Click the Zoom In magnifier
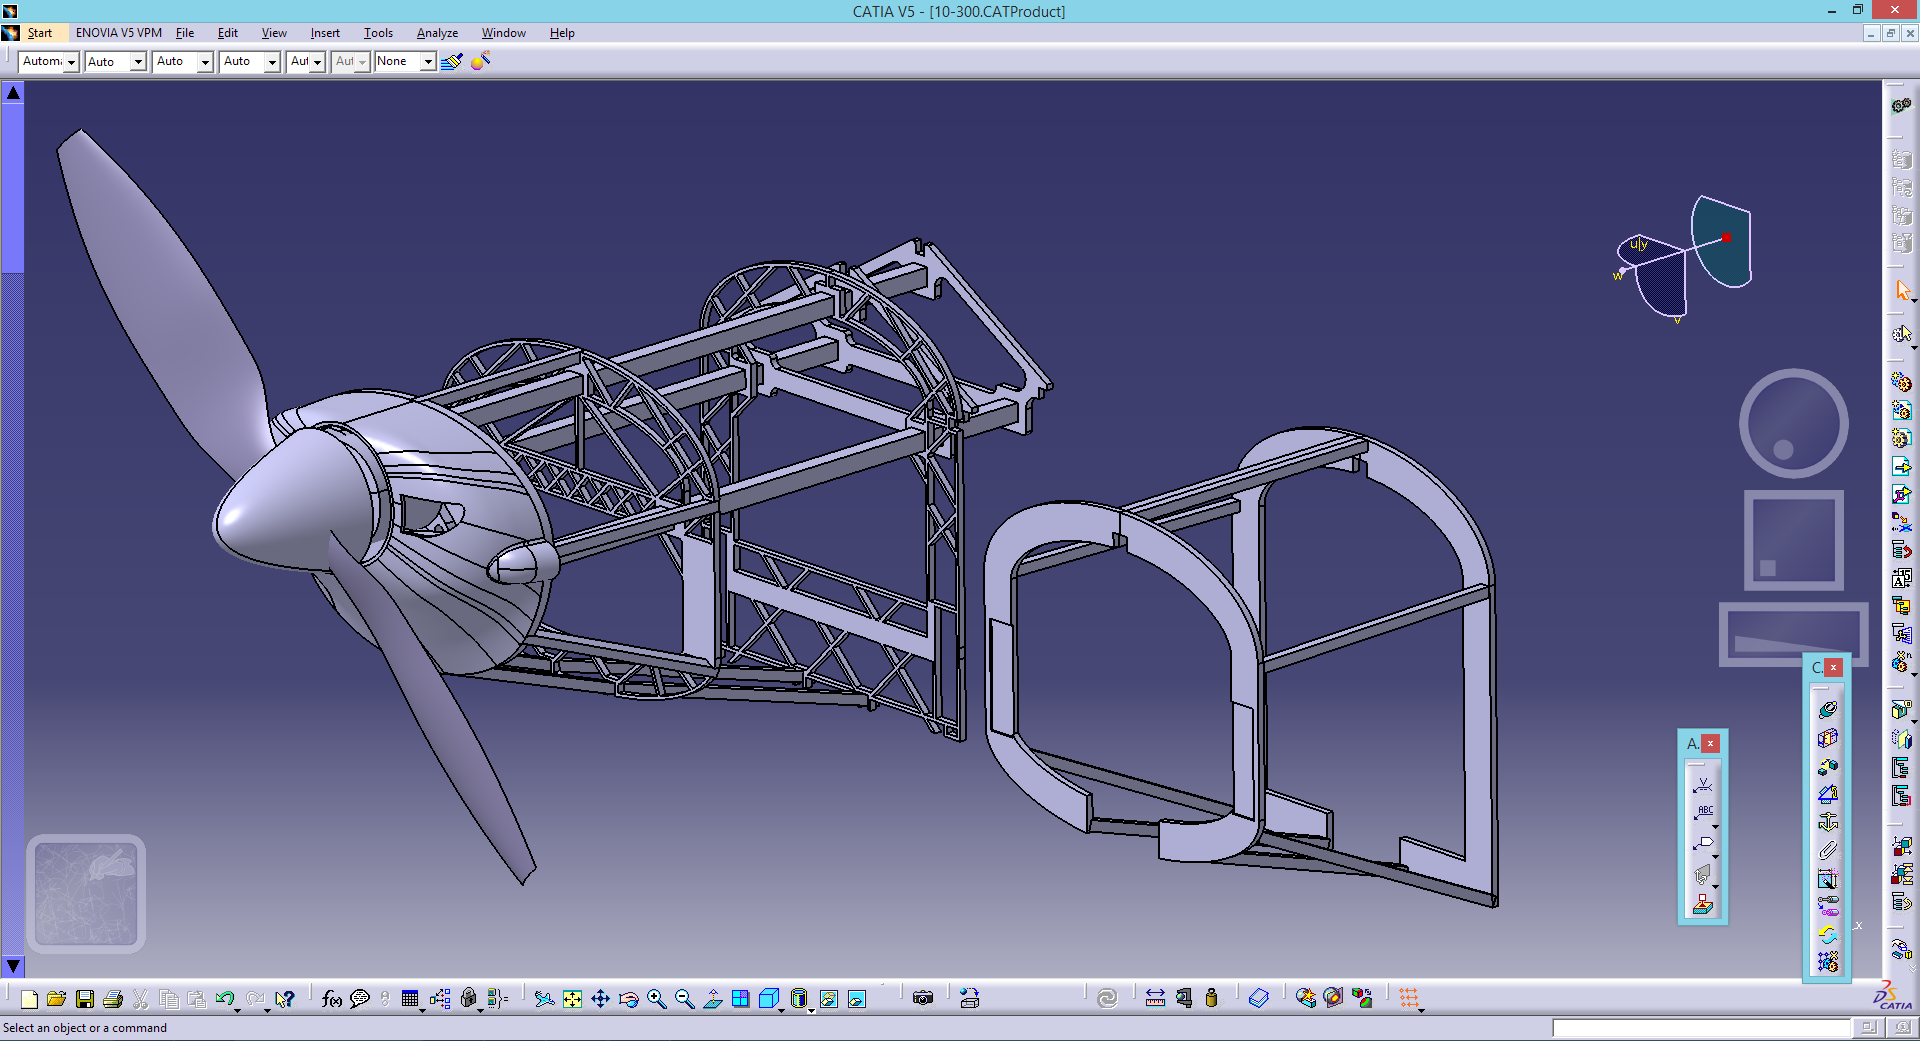Viewport: 1920px width, 1041px height. (x=656, y=998)
